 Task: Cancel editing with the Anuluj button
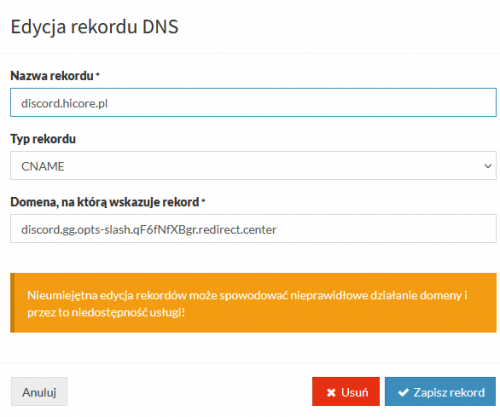click(x=39, y=392)
